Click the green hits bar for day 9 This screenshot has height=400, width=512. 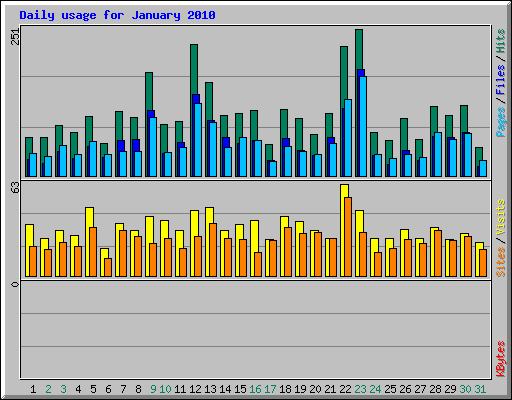(x=149, y=91)
